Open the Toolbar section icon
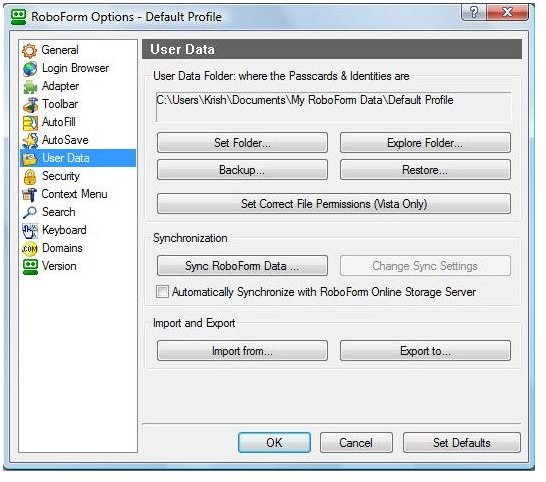The image size is (546, 482). (x=30, y=104)
